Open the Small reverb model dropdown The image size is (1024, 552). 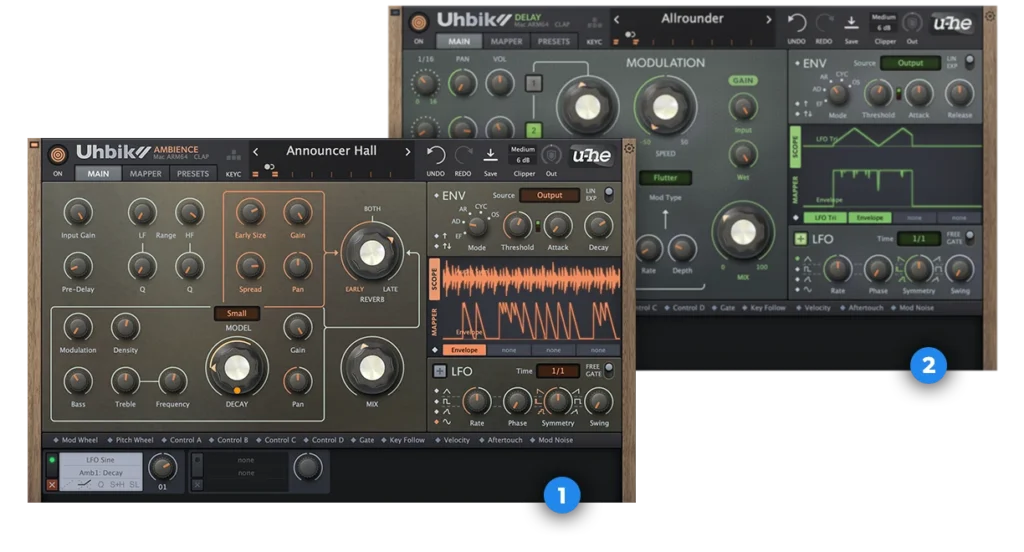(237, 314)
